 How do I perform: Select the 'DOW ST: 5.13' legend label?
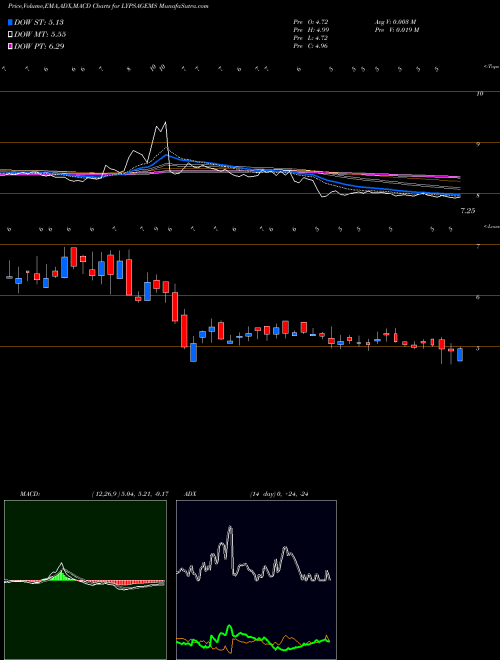(x=39, y=22)
